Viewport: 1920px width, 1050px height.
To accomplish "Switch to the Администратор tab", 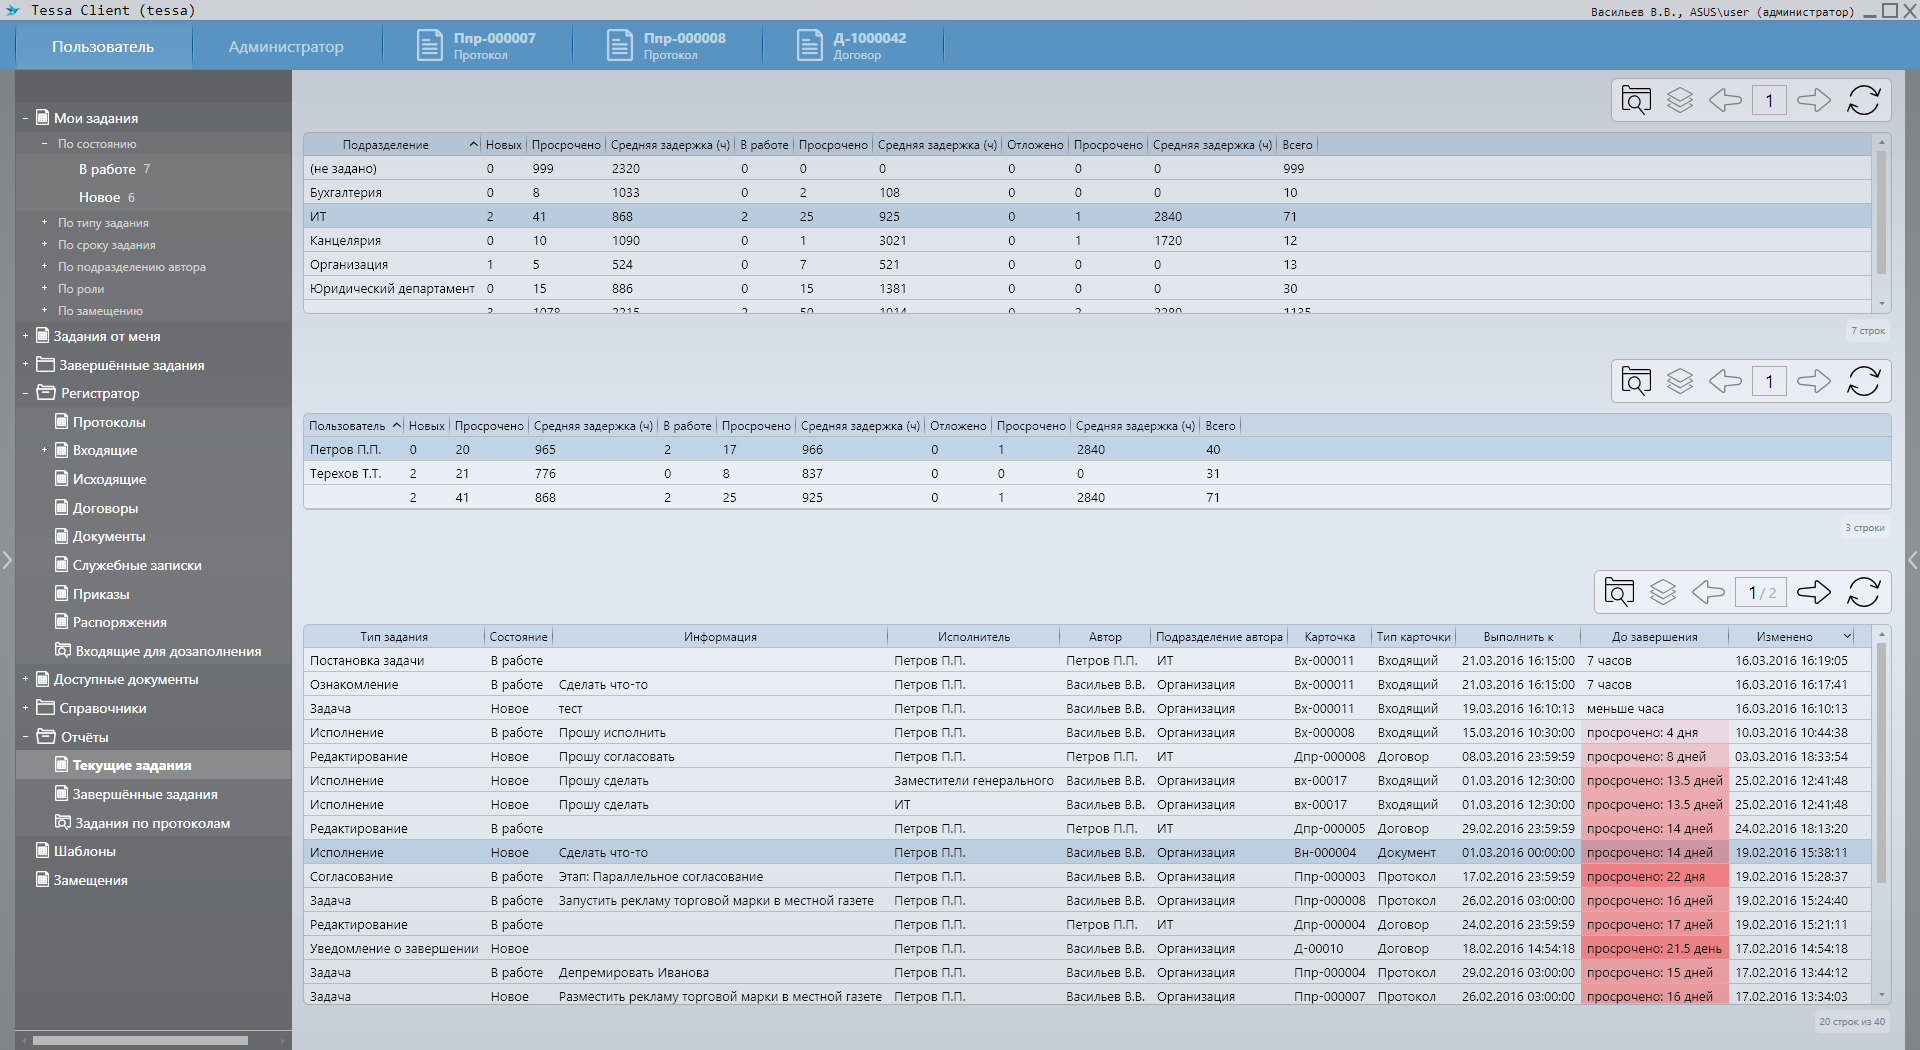I will 286,47.
